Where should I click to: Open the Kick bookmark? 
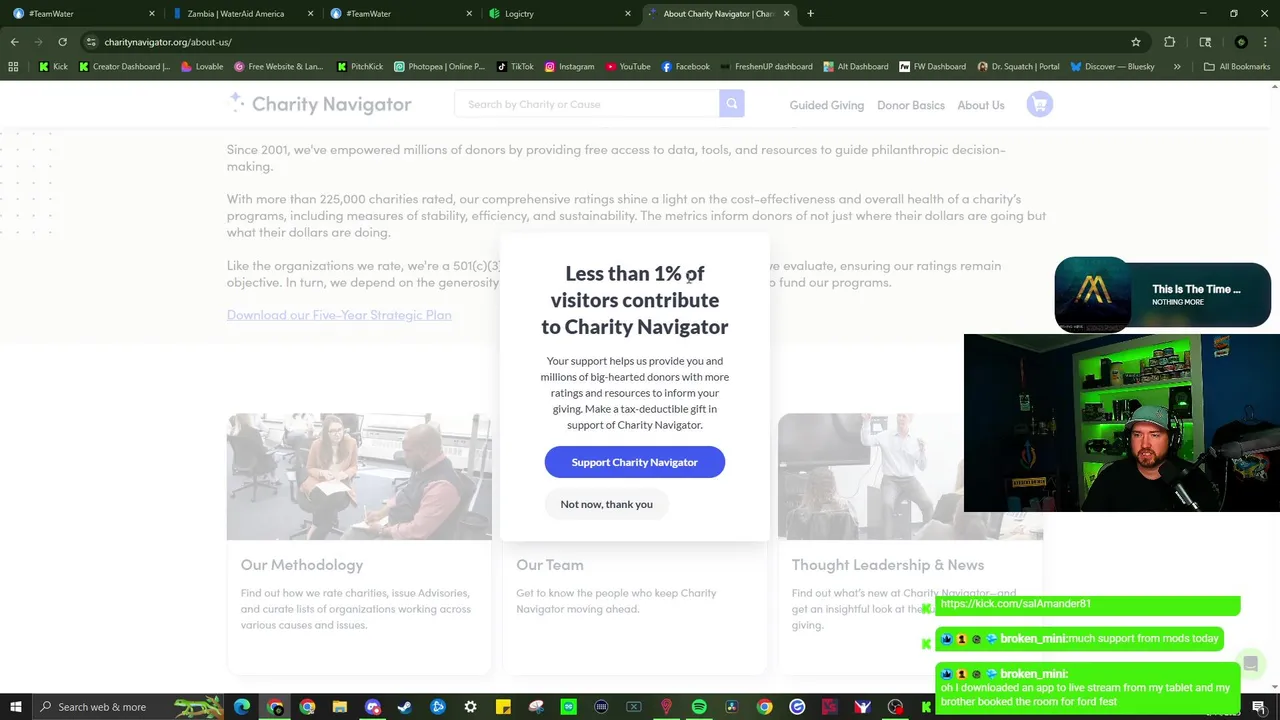click(53, 67)
